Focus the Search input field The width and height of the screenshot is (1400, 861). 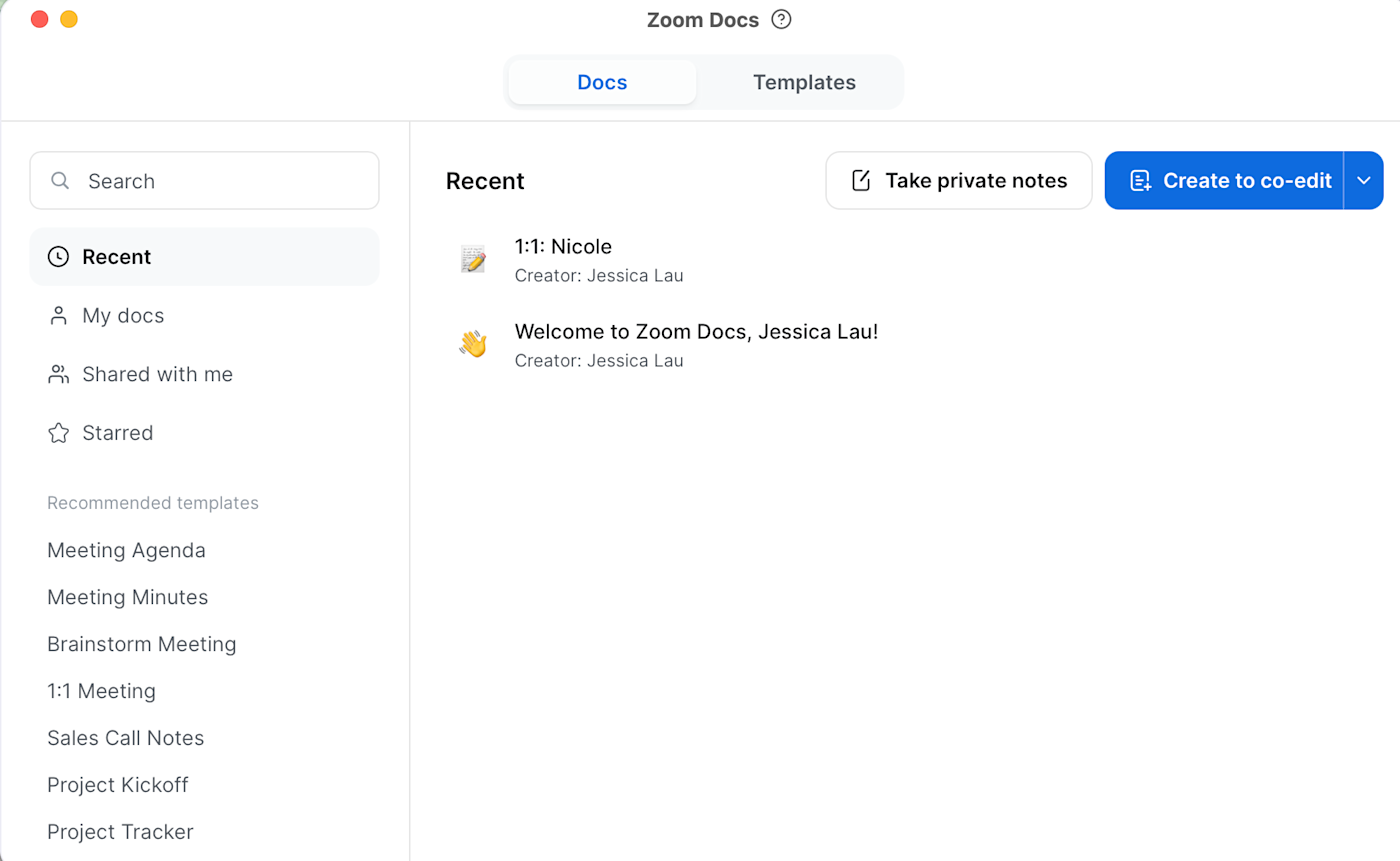pyautogui.click(x=204, y=181)
